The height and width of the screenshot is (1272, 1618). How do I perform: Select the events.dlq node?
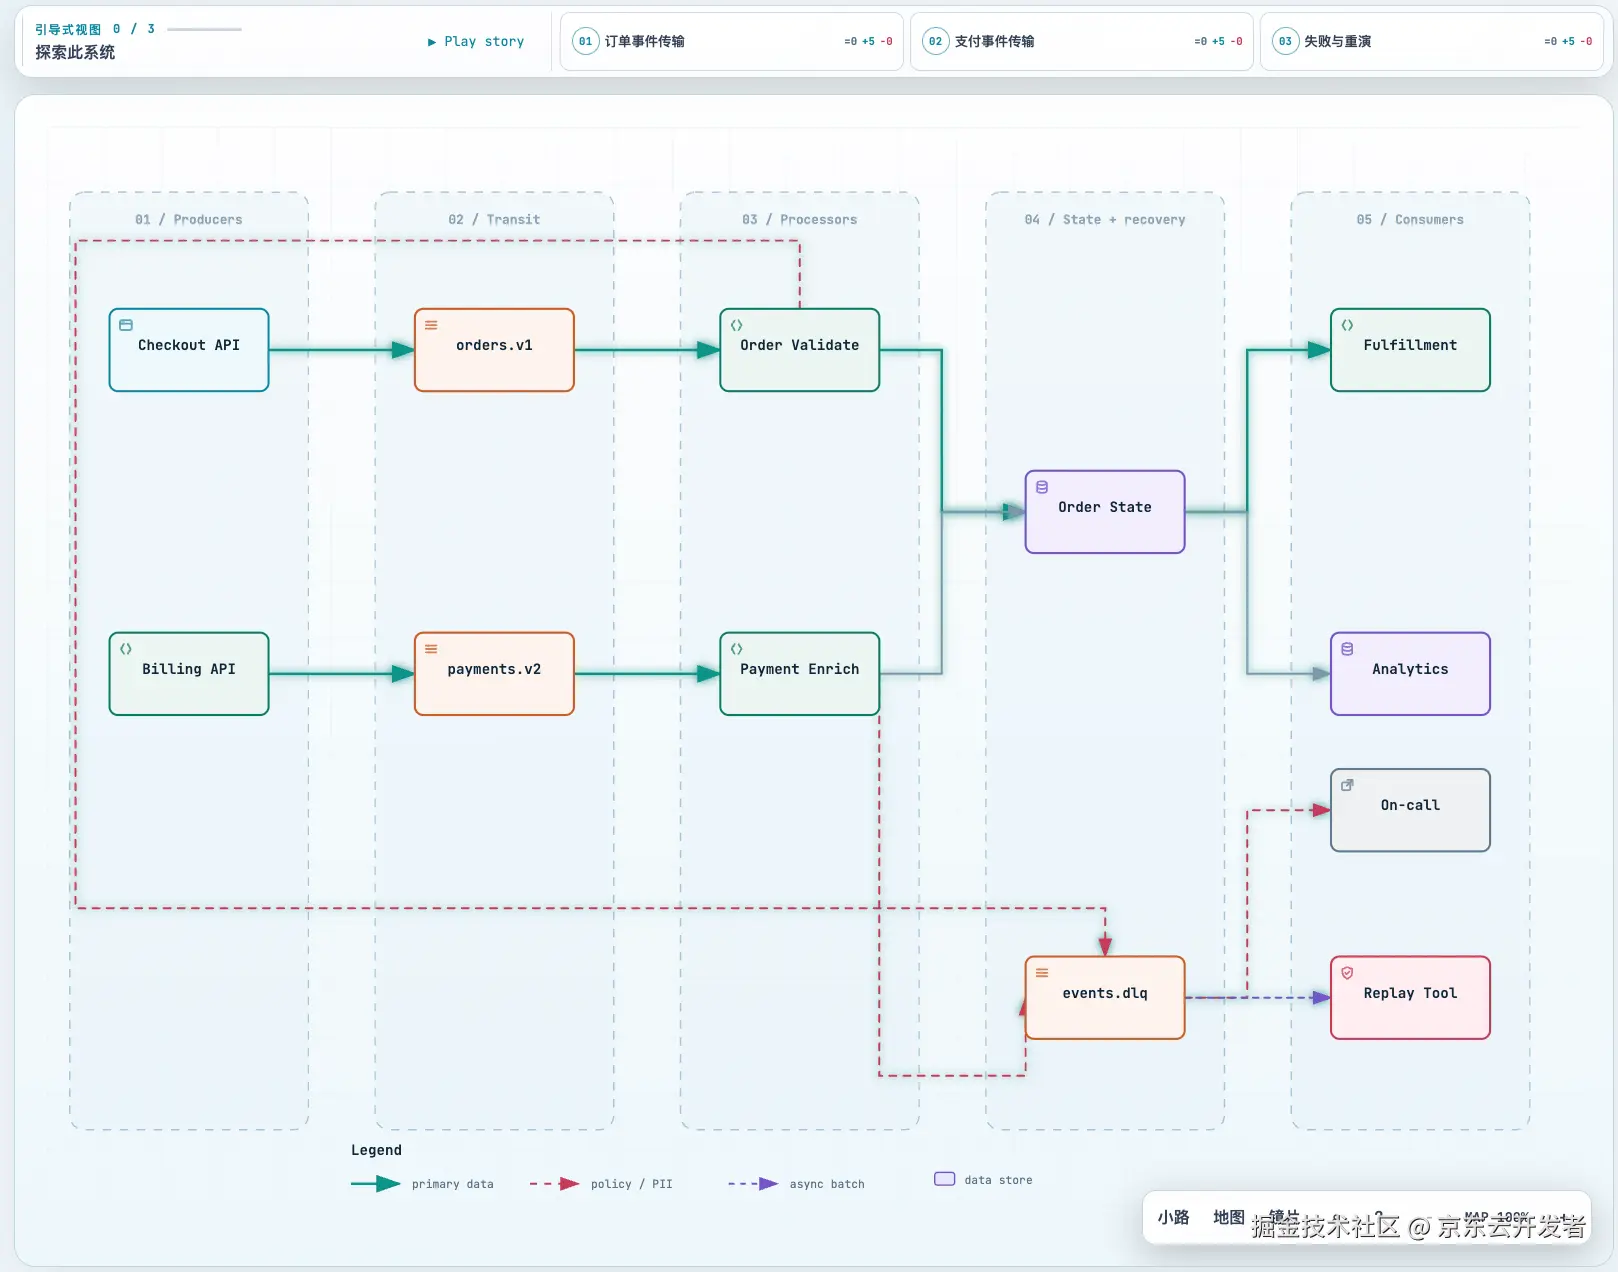[1105, 998]
